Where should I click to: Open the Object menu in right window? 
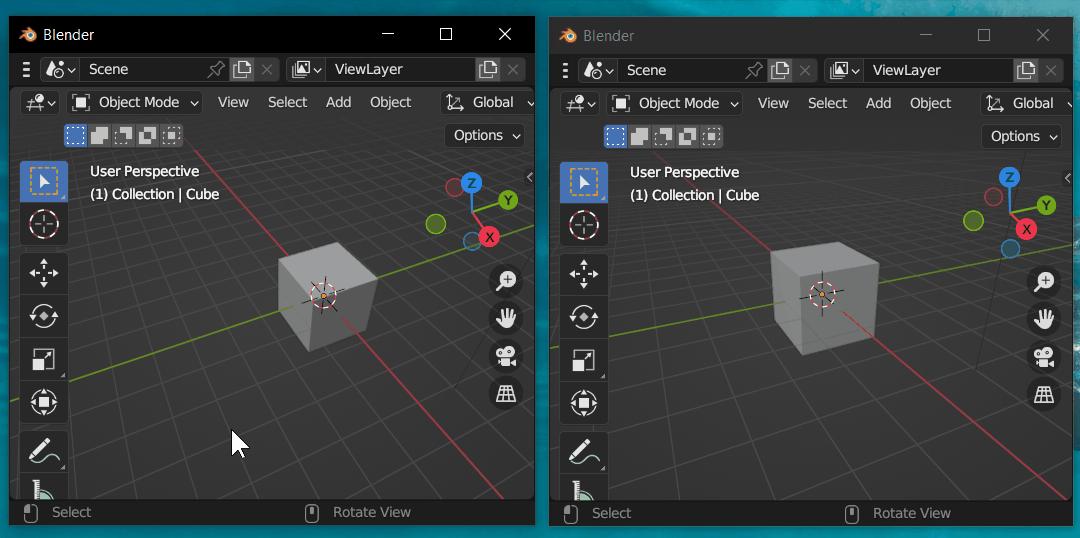point(931,103)
